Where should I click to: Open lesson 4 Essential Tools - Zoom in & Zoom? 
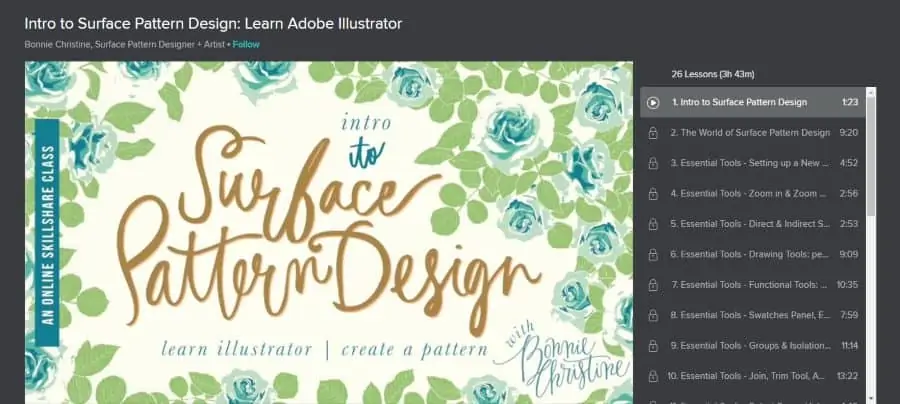click(x=752, y=193)
